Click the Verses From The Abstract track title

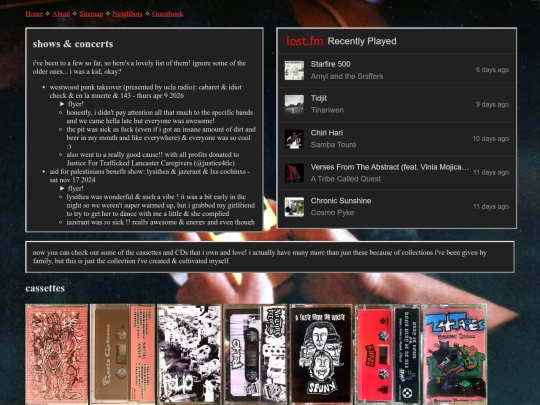pyautogui.click(x=390, y=167)
